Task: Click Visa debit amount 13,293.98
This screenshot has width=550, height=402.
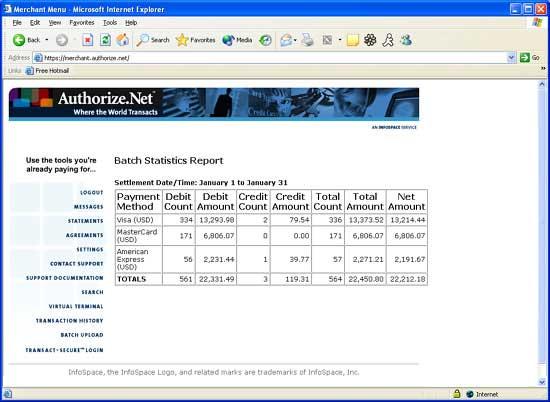Action: [216, 220]
